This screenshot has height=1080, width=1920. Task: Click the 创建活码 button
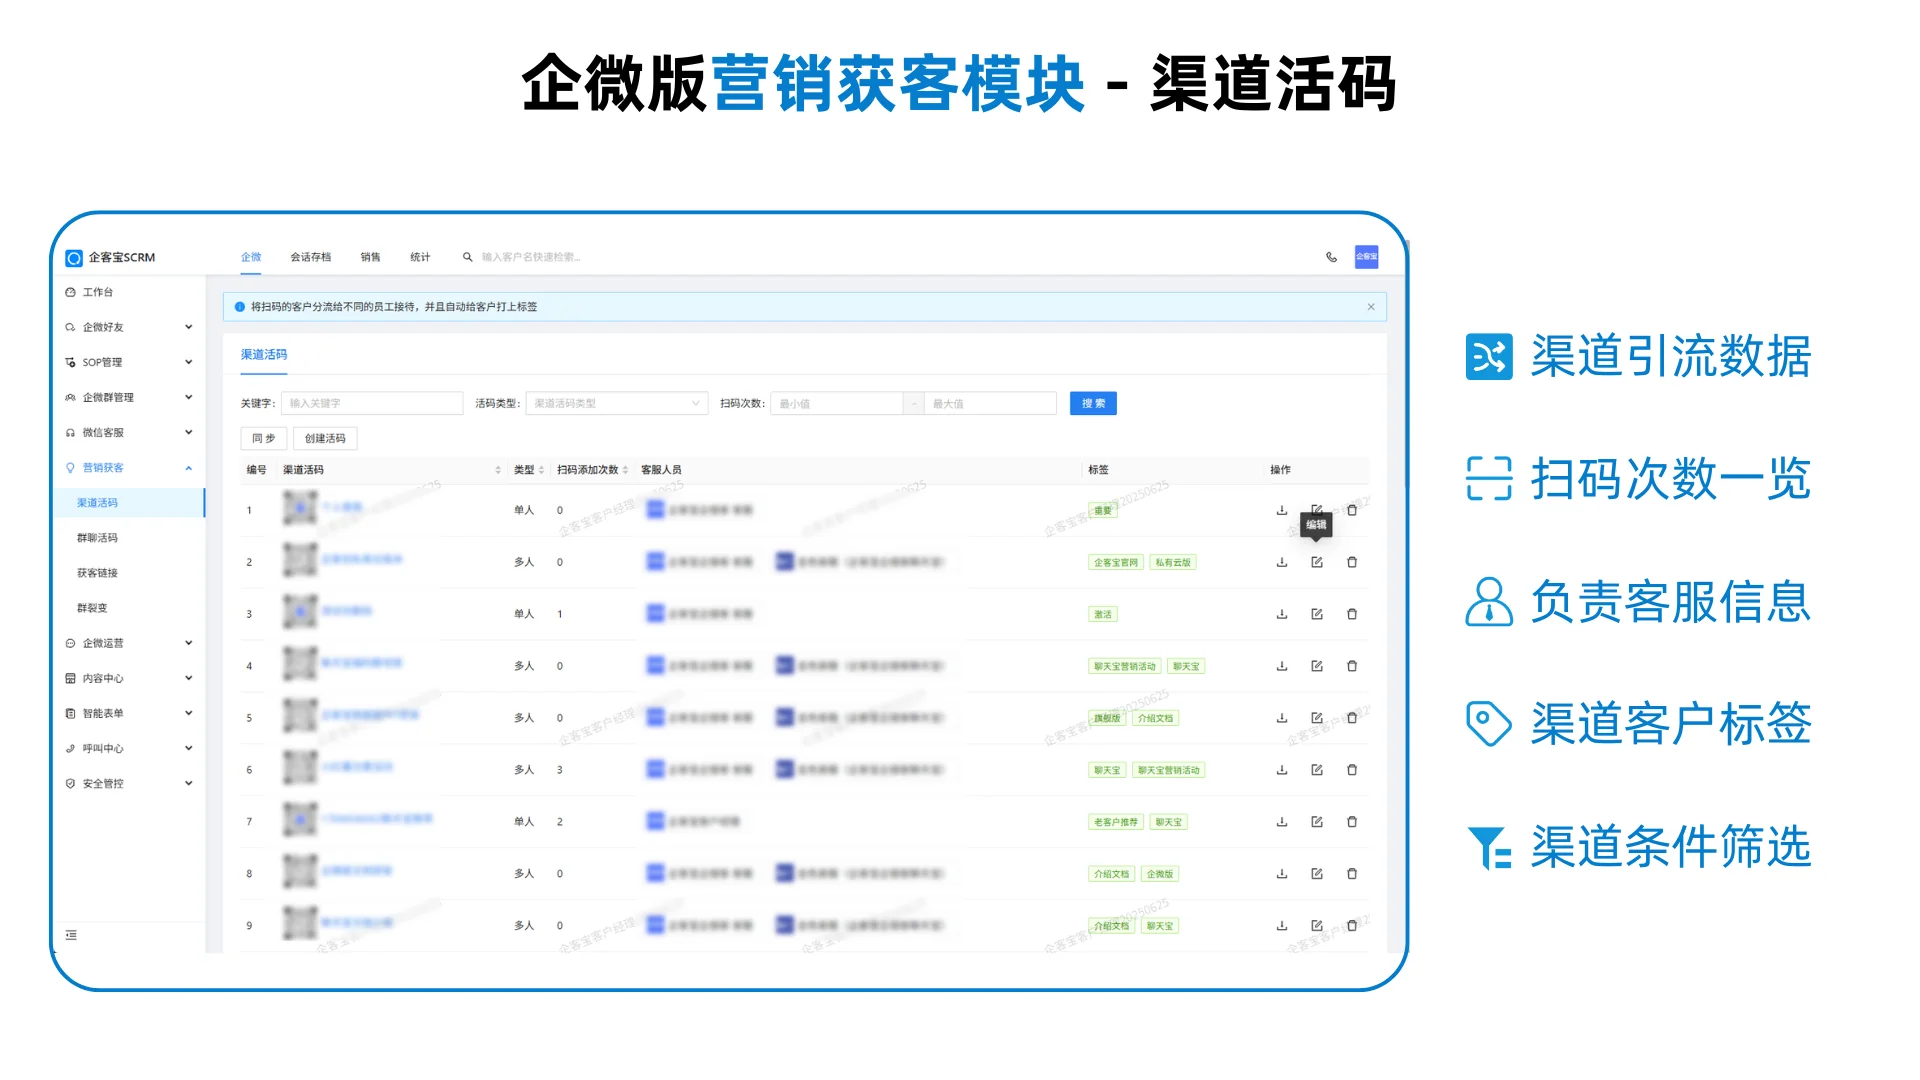coord(325,438)
